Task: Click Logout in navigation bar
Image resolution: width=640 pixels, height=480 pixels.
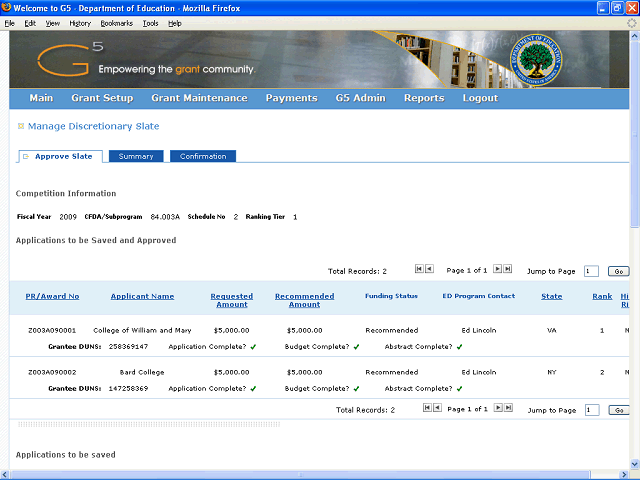Action: (480, 98)
